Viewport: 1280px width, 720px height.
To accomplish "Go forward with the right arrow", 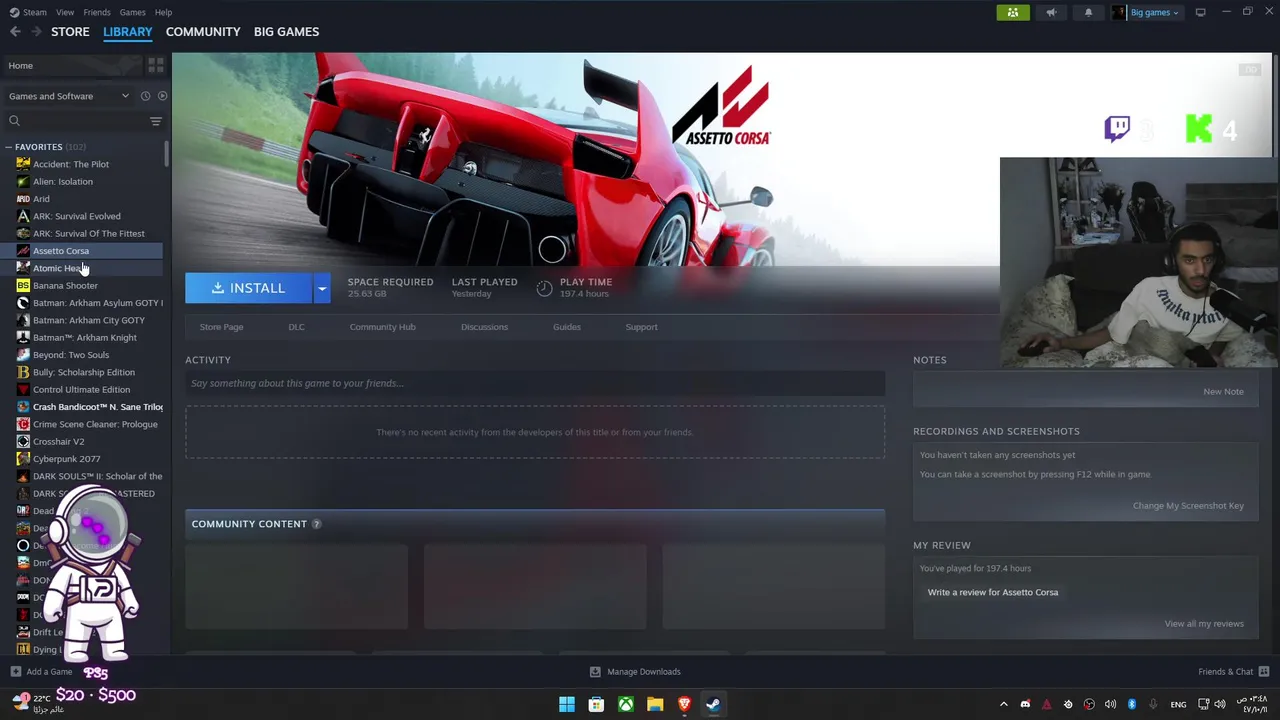I will [x=36, y=32].
